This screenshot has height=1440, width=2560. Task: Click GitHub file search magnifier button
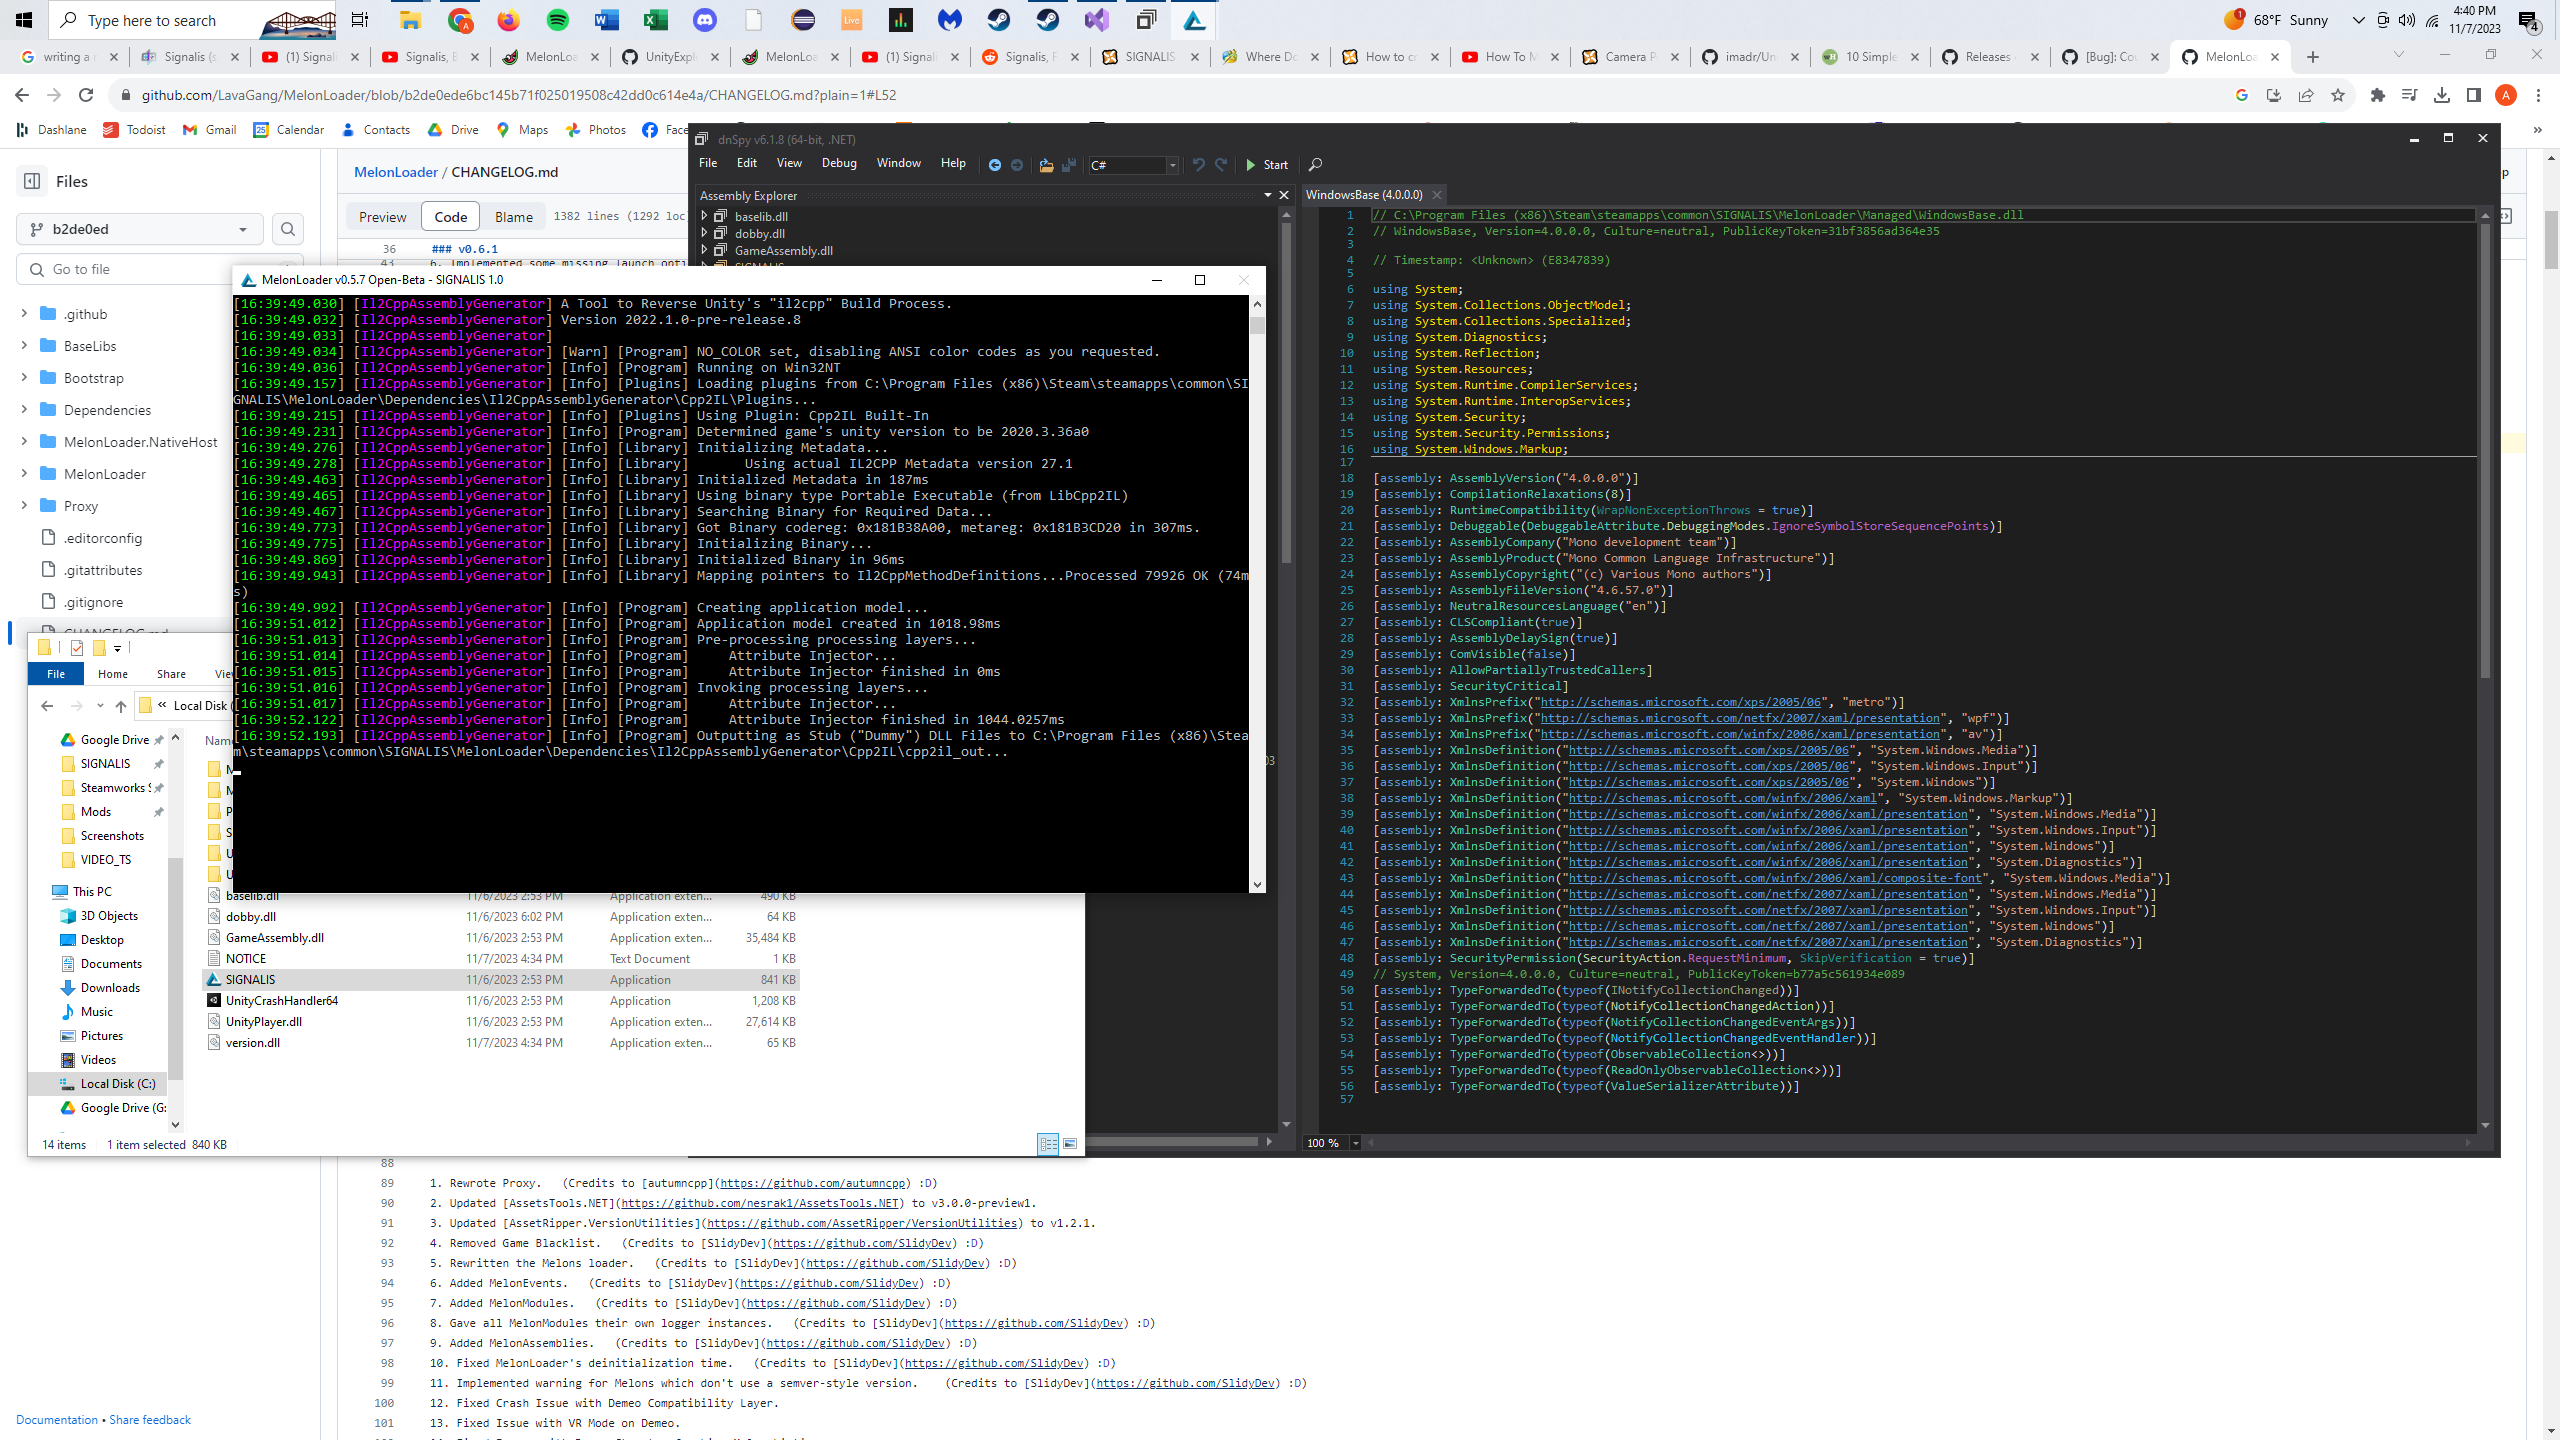point(288,229)
